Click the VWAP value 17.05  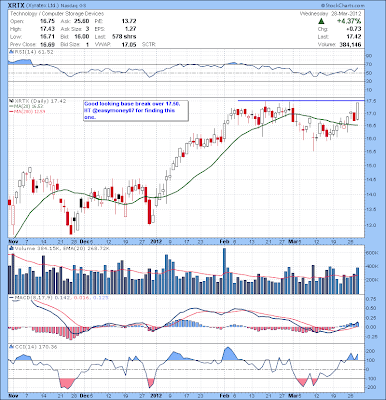(129, 44)
